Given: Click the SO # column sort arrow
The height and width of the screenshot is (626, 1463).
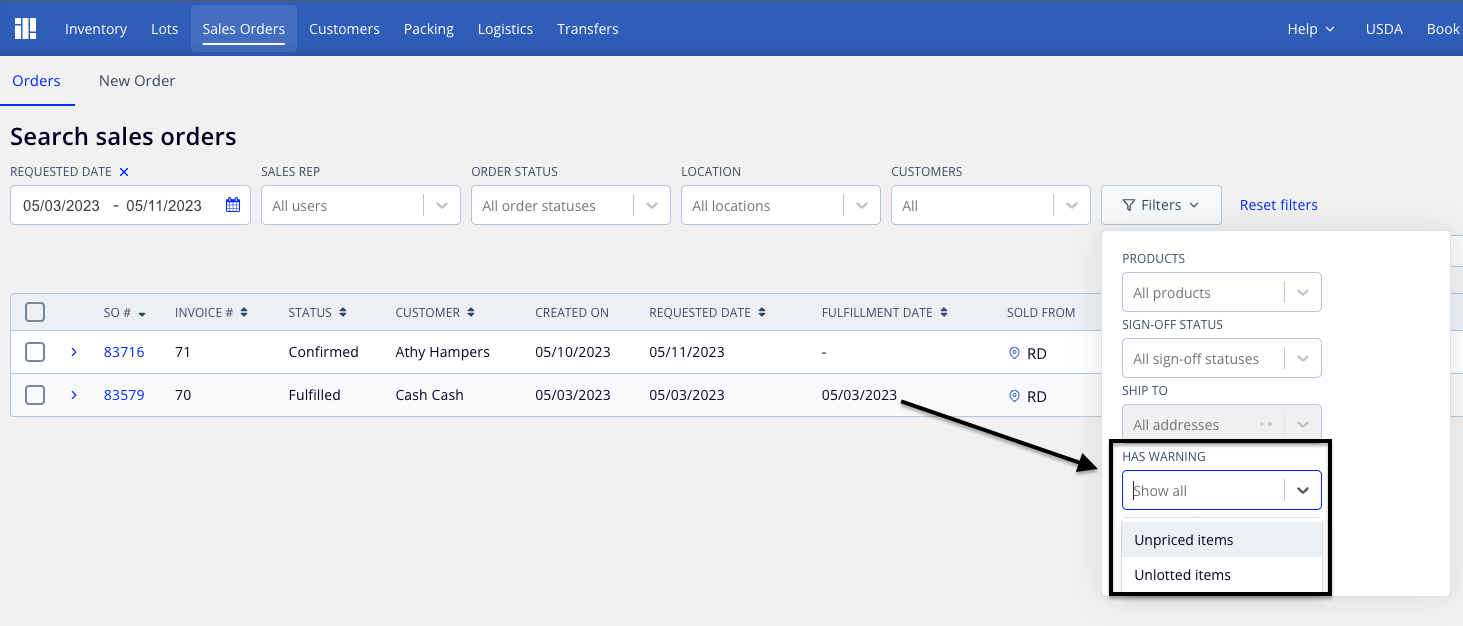Looking at the screenshot, I should [142, 313].
